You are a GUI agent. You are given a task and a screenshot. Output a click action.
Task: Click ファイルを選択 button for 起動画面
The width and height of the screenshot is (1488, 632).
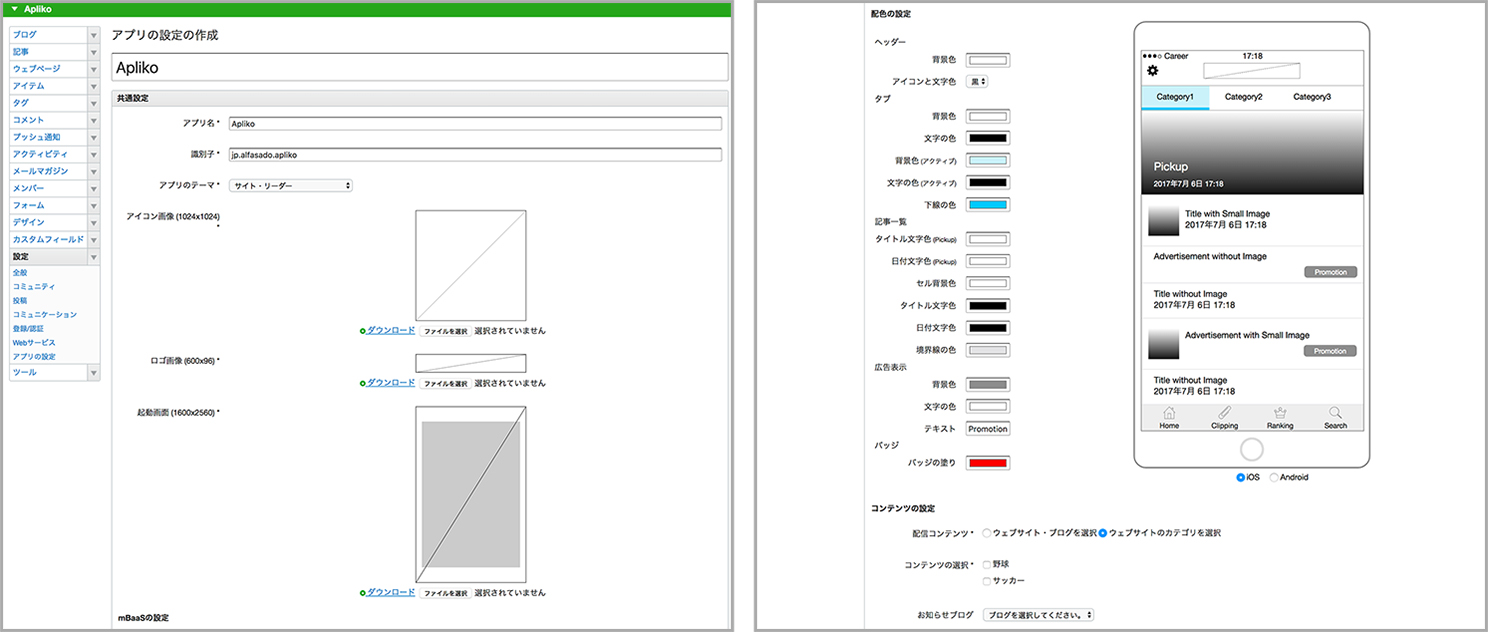coord(445,593)
